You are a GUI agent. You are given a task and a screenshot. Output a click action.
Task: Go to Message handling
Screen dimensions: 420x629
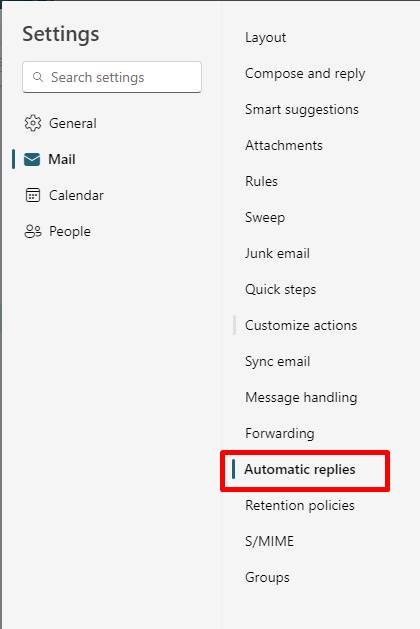[x=301, y=398]
